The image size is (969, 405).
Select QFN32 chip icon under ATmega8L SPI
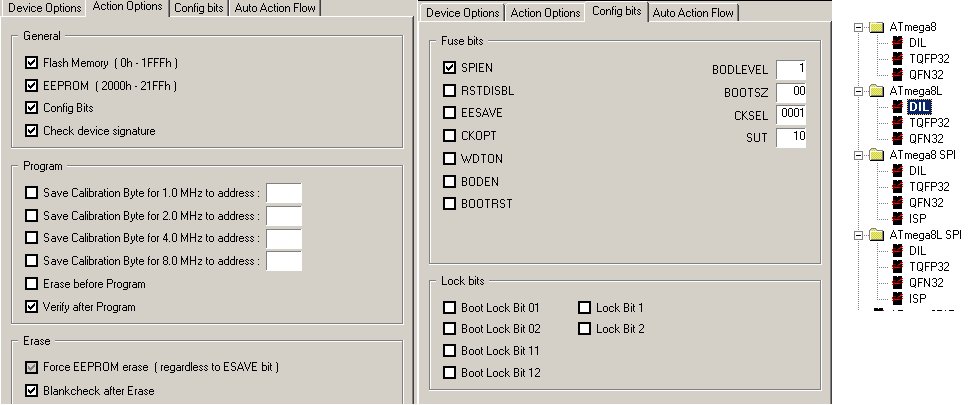click(897, 283)
